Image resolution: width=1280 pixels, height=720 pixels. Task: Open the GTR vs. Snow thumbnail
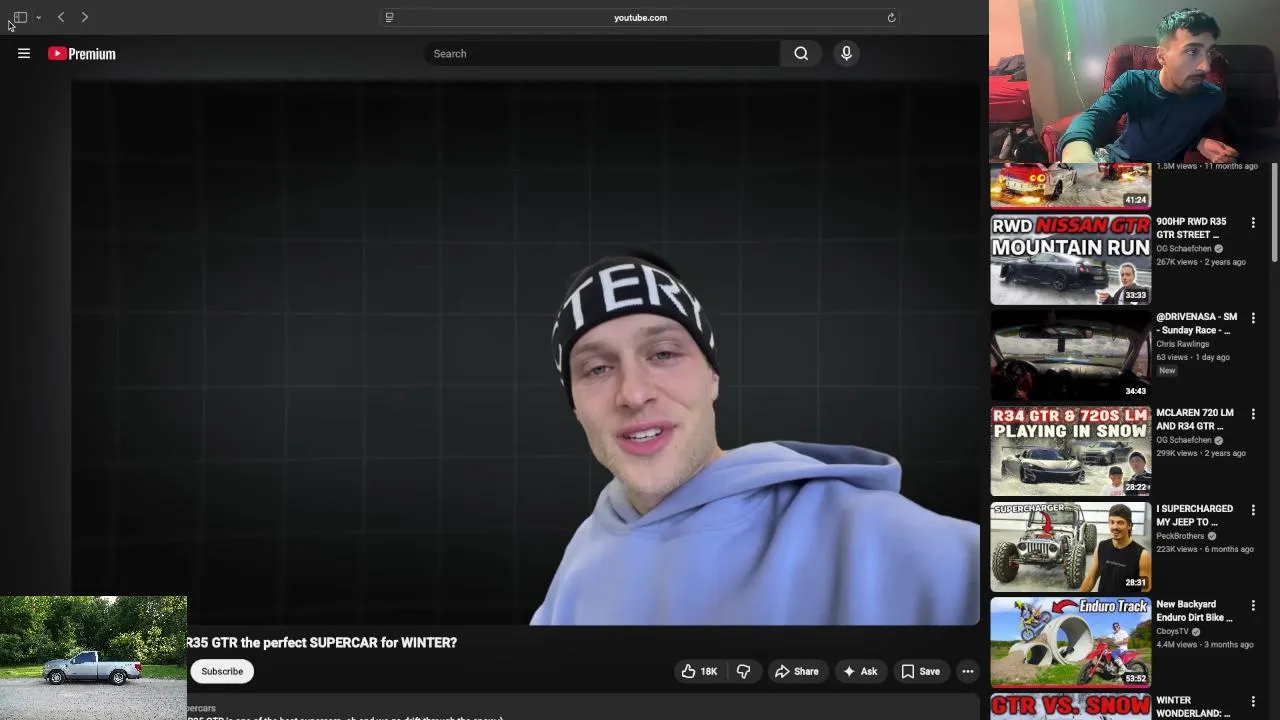point(1071,707)
